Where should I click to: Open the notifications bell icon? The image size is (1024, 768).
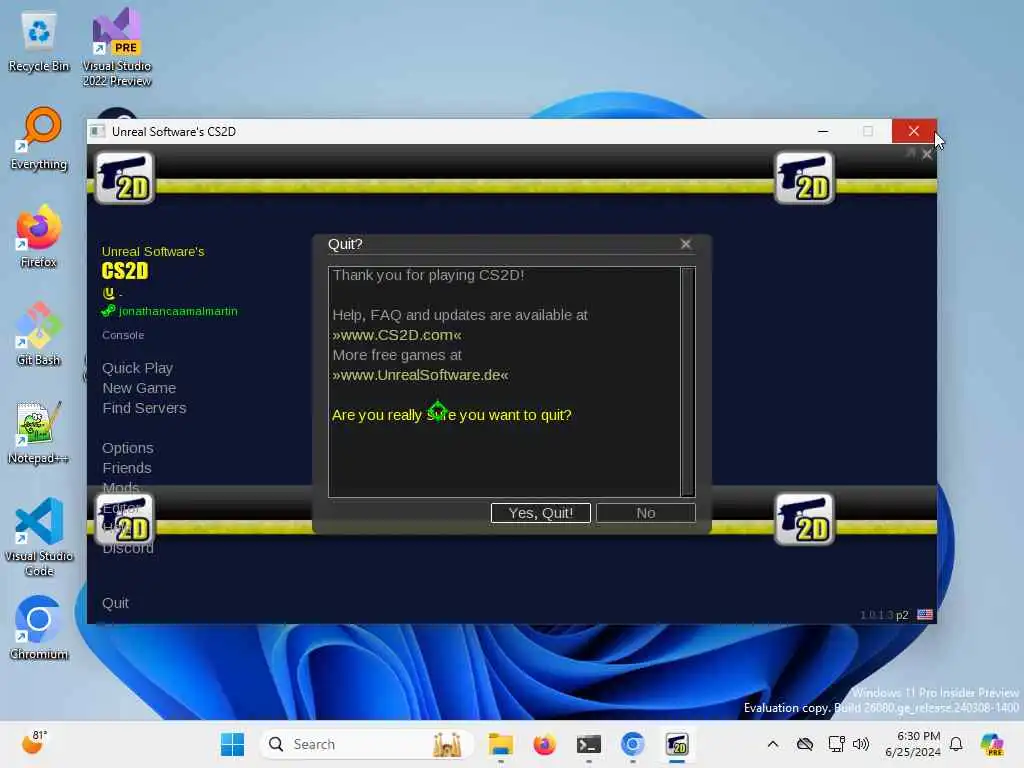point(956,744)
